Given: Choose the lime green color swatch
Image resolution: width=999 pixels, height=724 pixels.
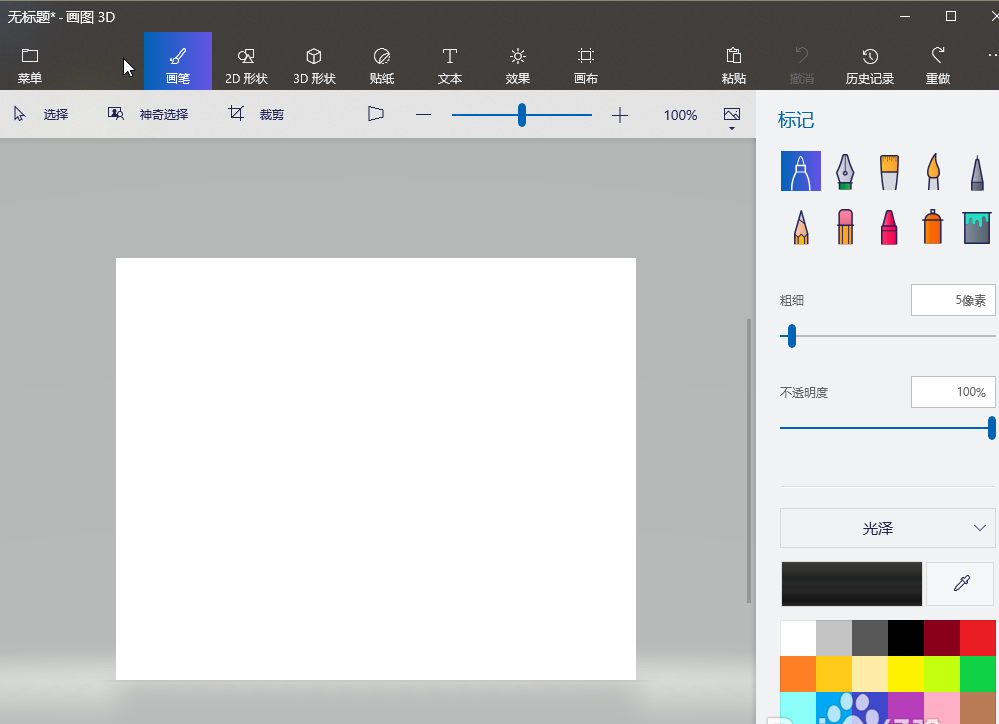Looking at the screenshot, I should [942, 674].
